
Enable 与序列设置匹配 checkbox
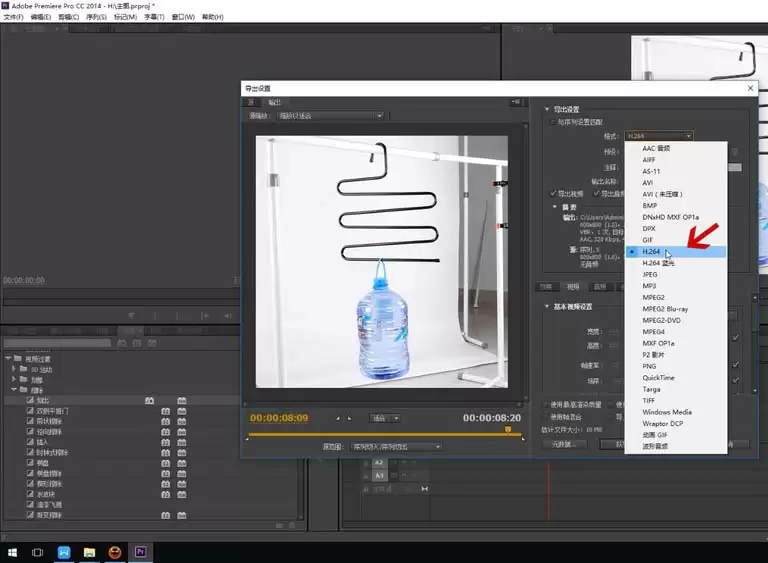[553, 121]
